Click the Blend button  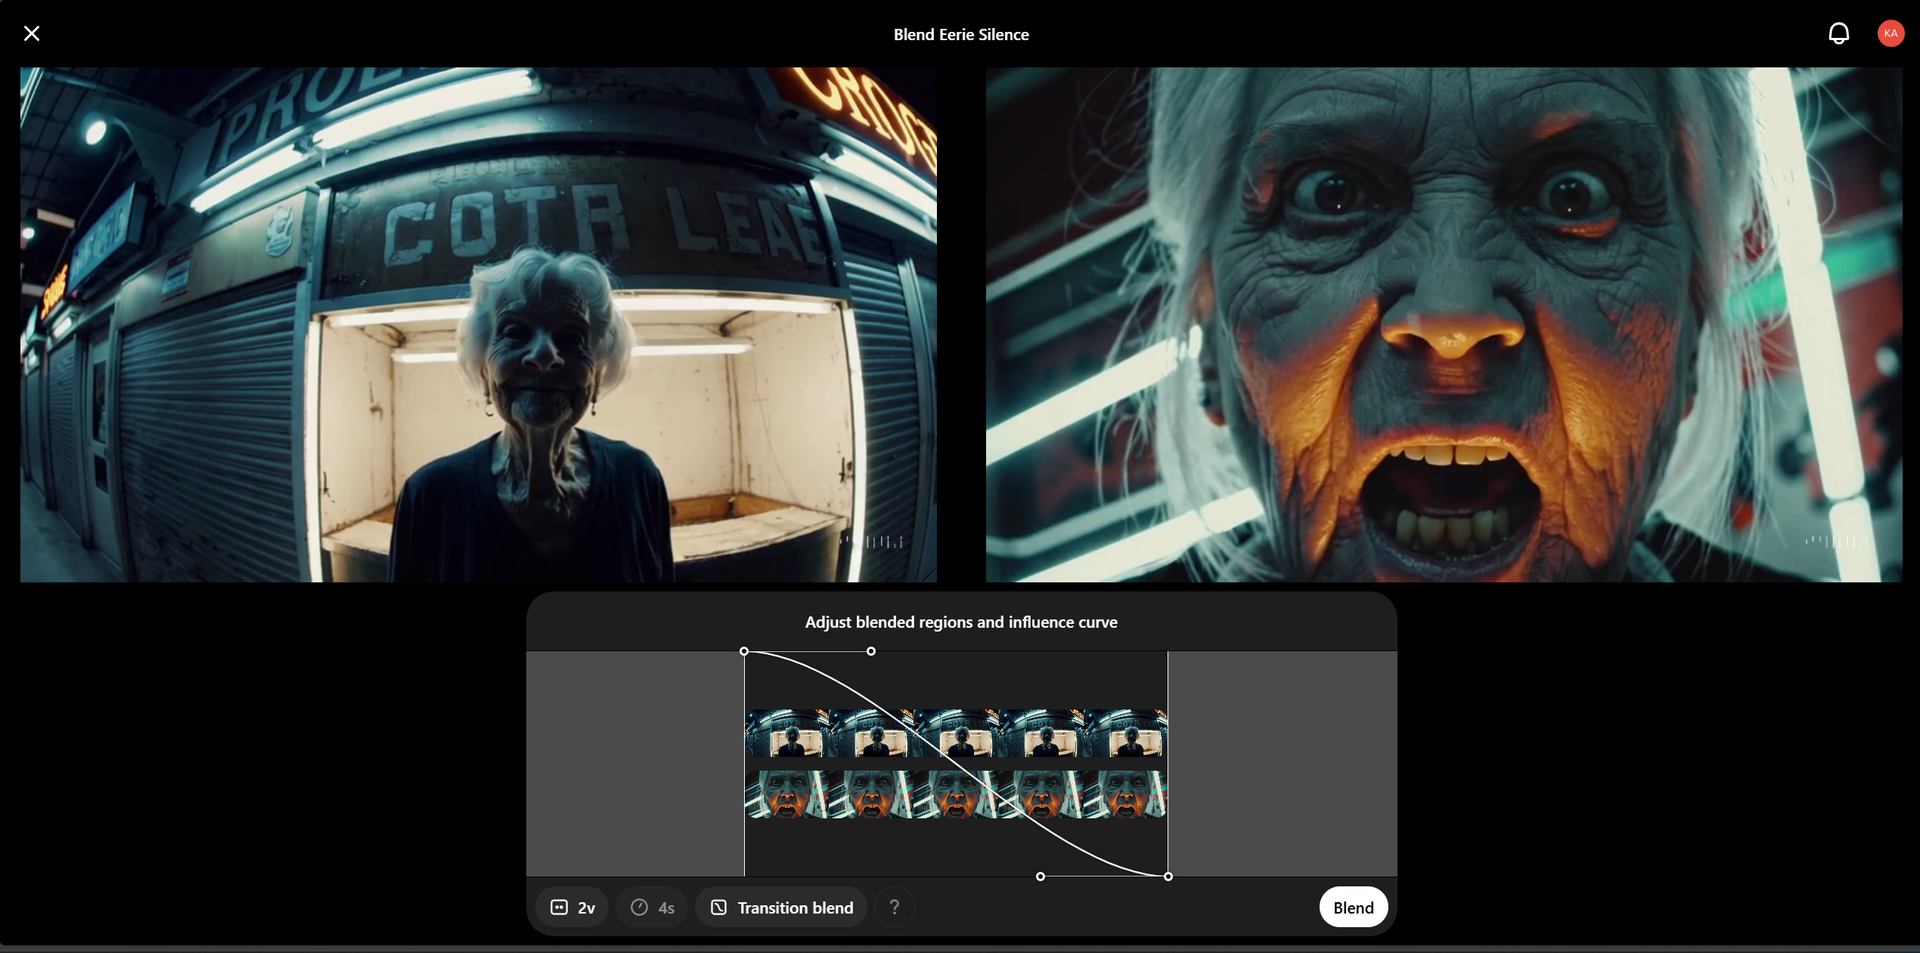tap(1353, 907)
